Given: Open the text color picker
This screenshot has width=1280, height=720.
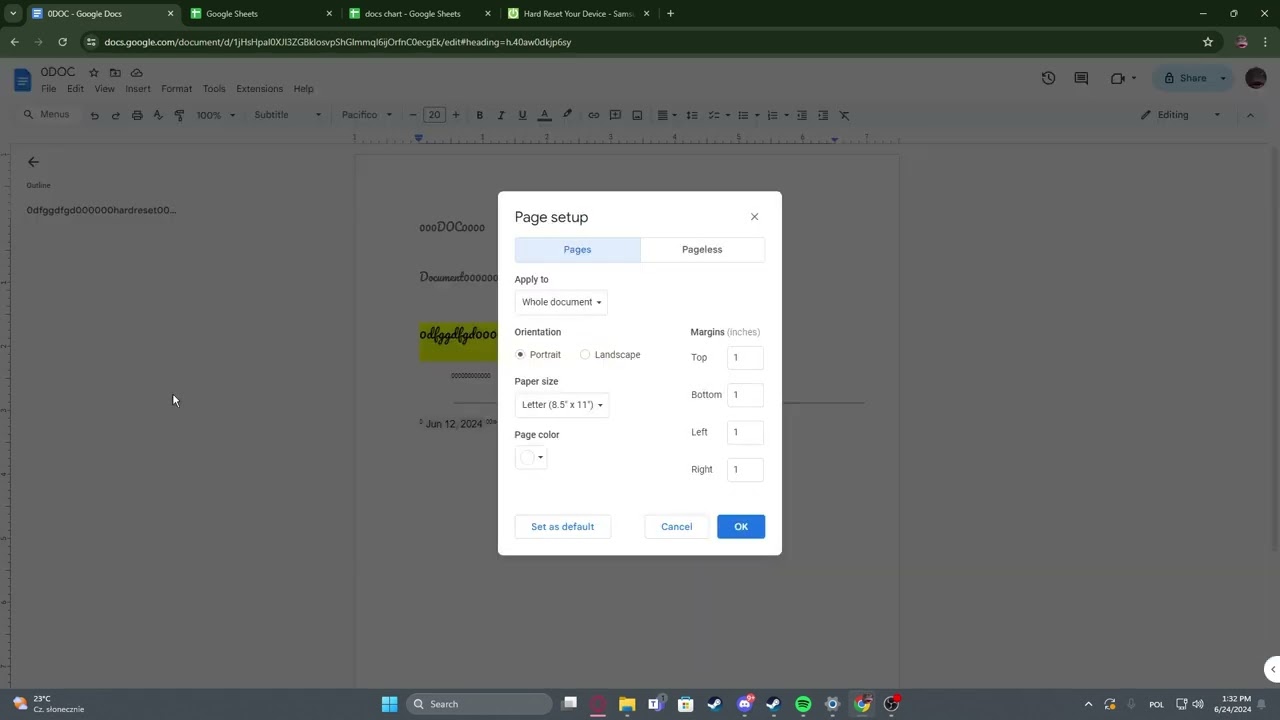Looking at the screenshot, I should (x=544, y=115).
